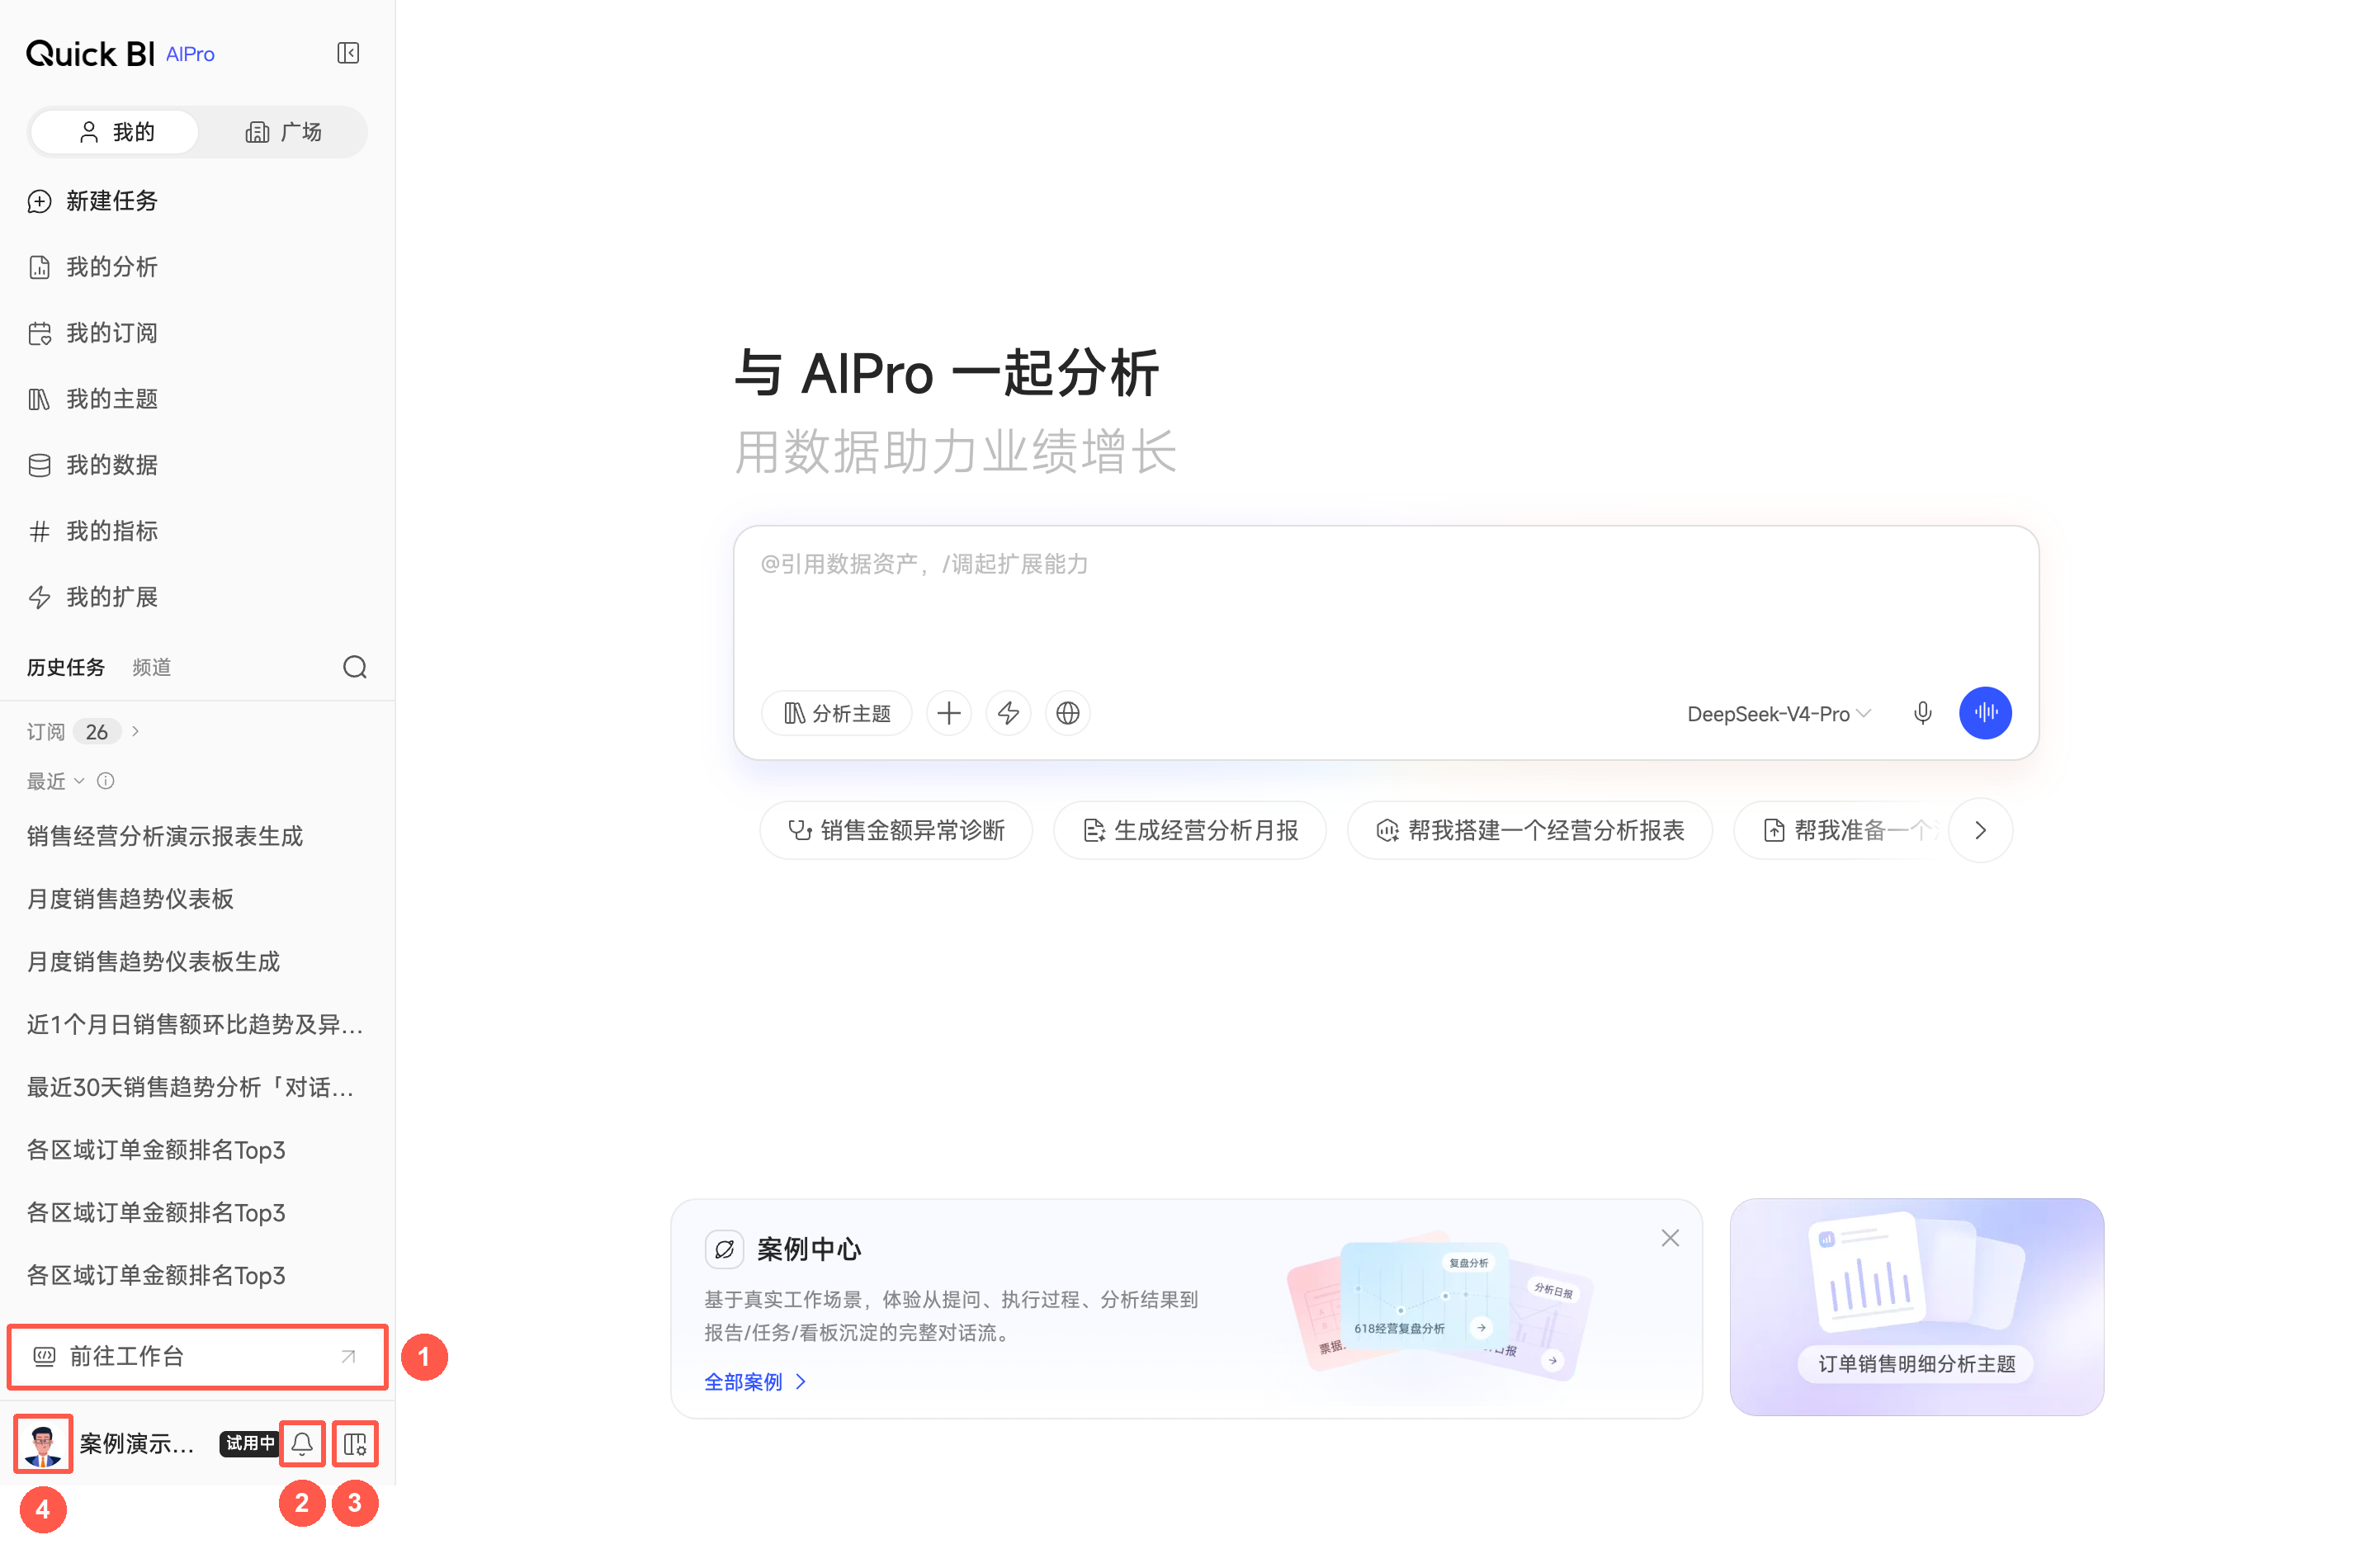This screenshot has height=1568, width=2377.
Task: Open history task 月度销售趋势仪表板
Action: coord(130,899)
